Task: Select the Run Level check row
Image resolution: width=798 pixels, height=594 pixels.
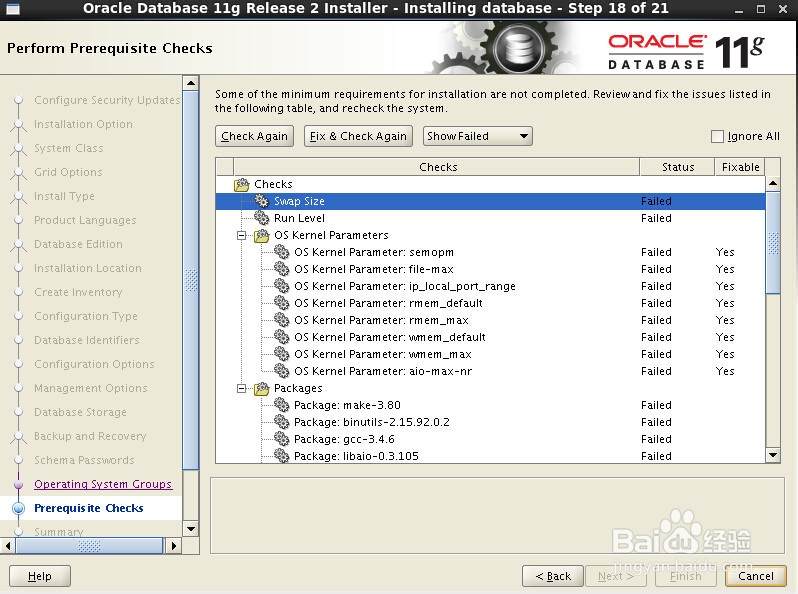Action: point(490,218)
